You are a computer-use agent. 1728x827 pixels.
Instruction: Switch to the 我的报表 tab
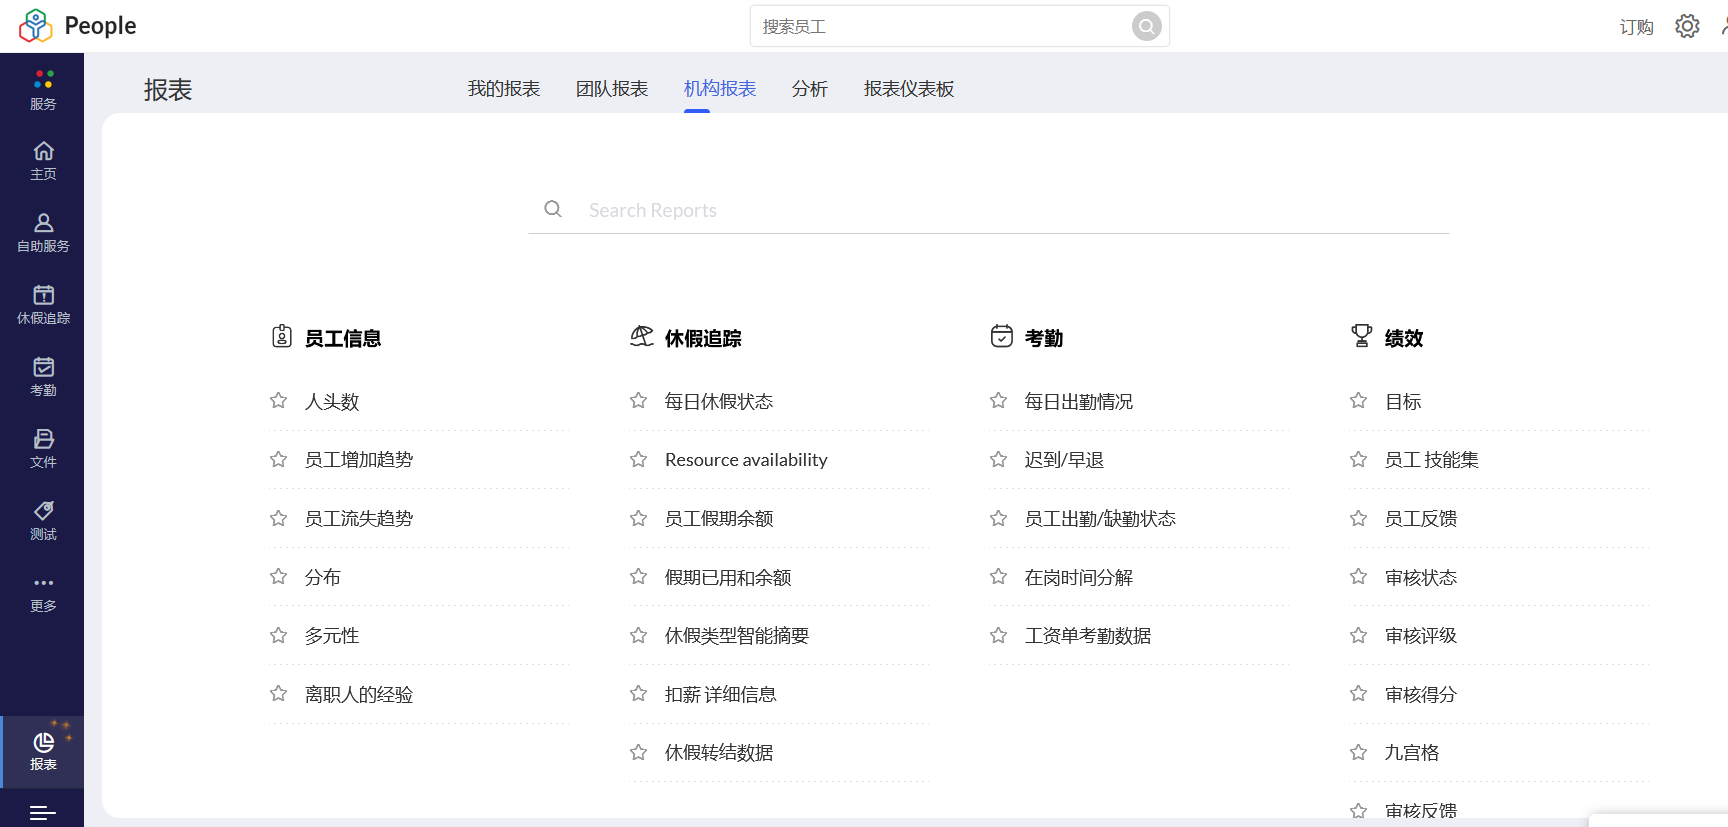pyautogui.click(x=504, y=89)
